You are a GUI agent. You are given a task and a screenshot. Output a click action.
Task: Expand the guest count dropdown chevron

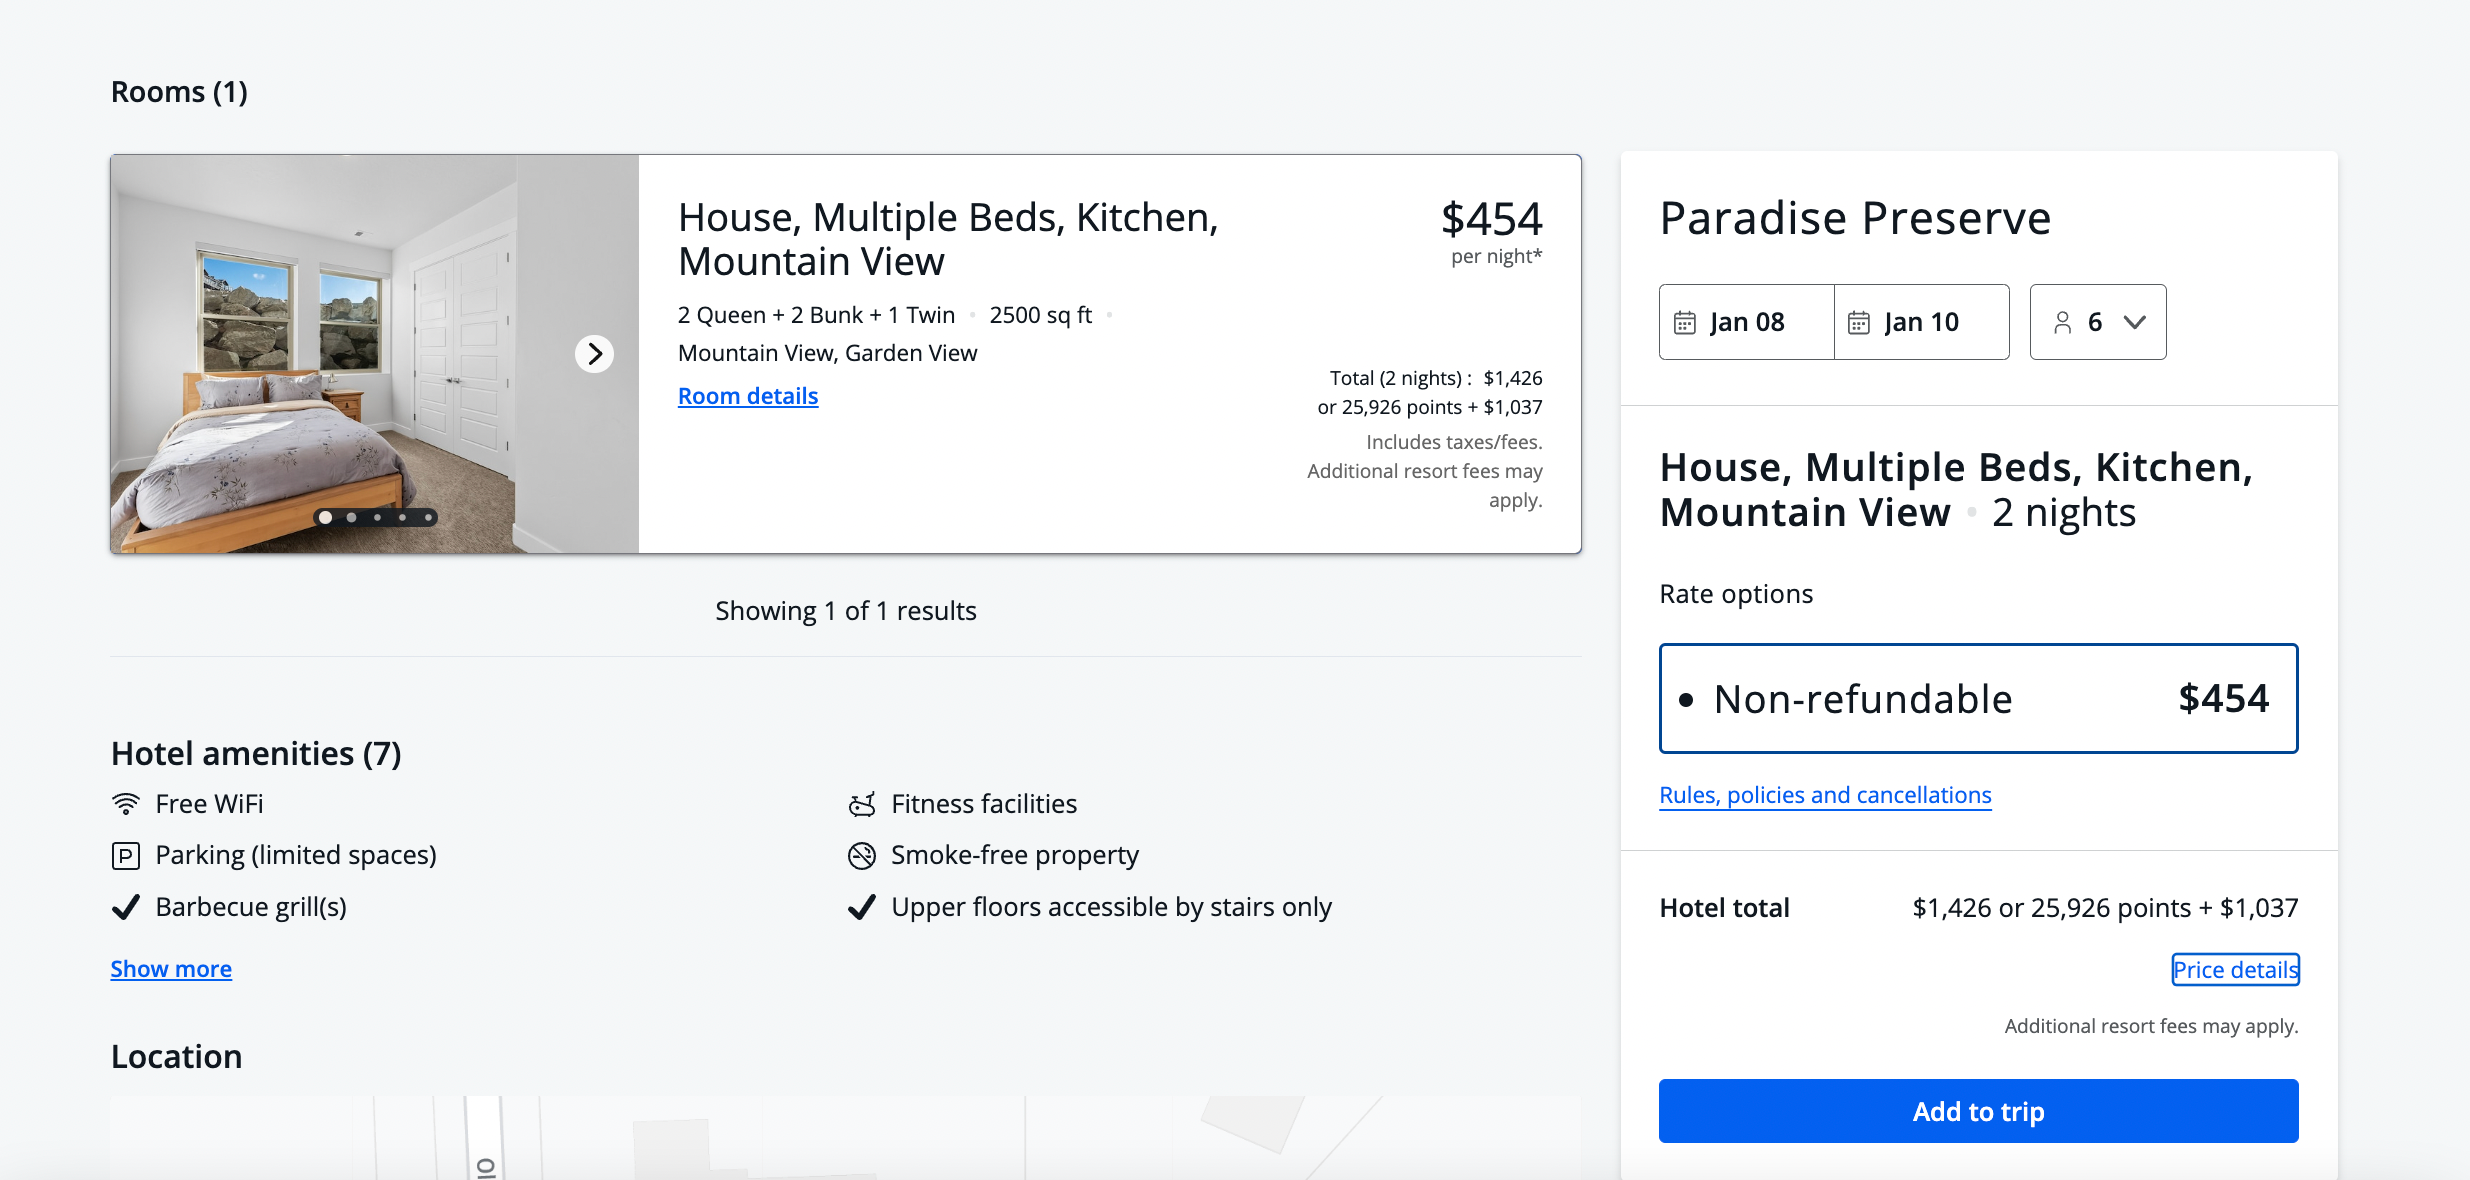(x=2135, y=322)
